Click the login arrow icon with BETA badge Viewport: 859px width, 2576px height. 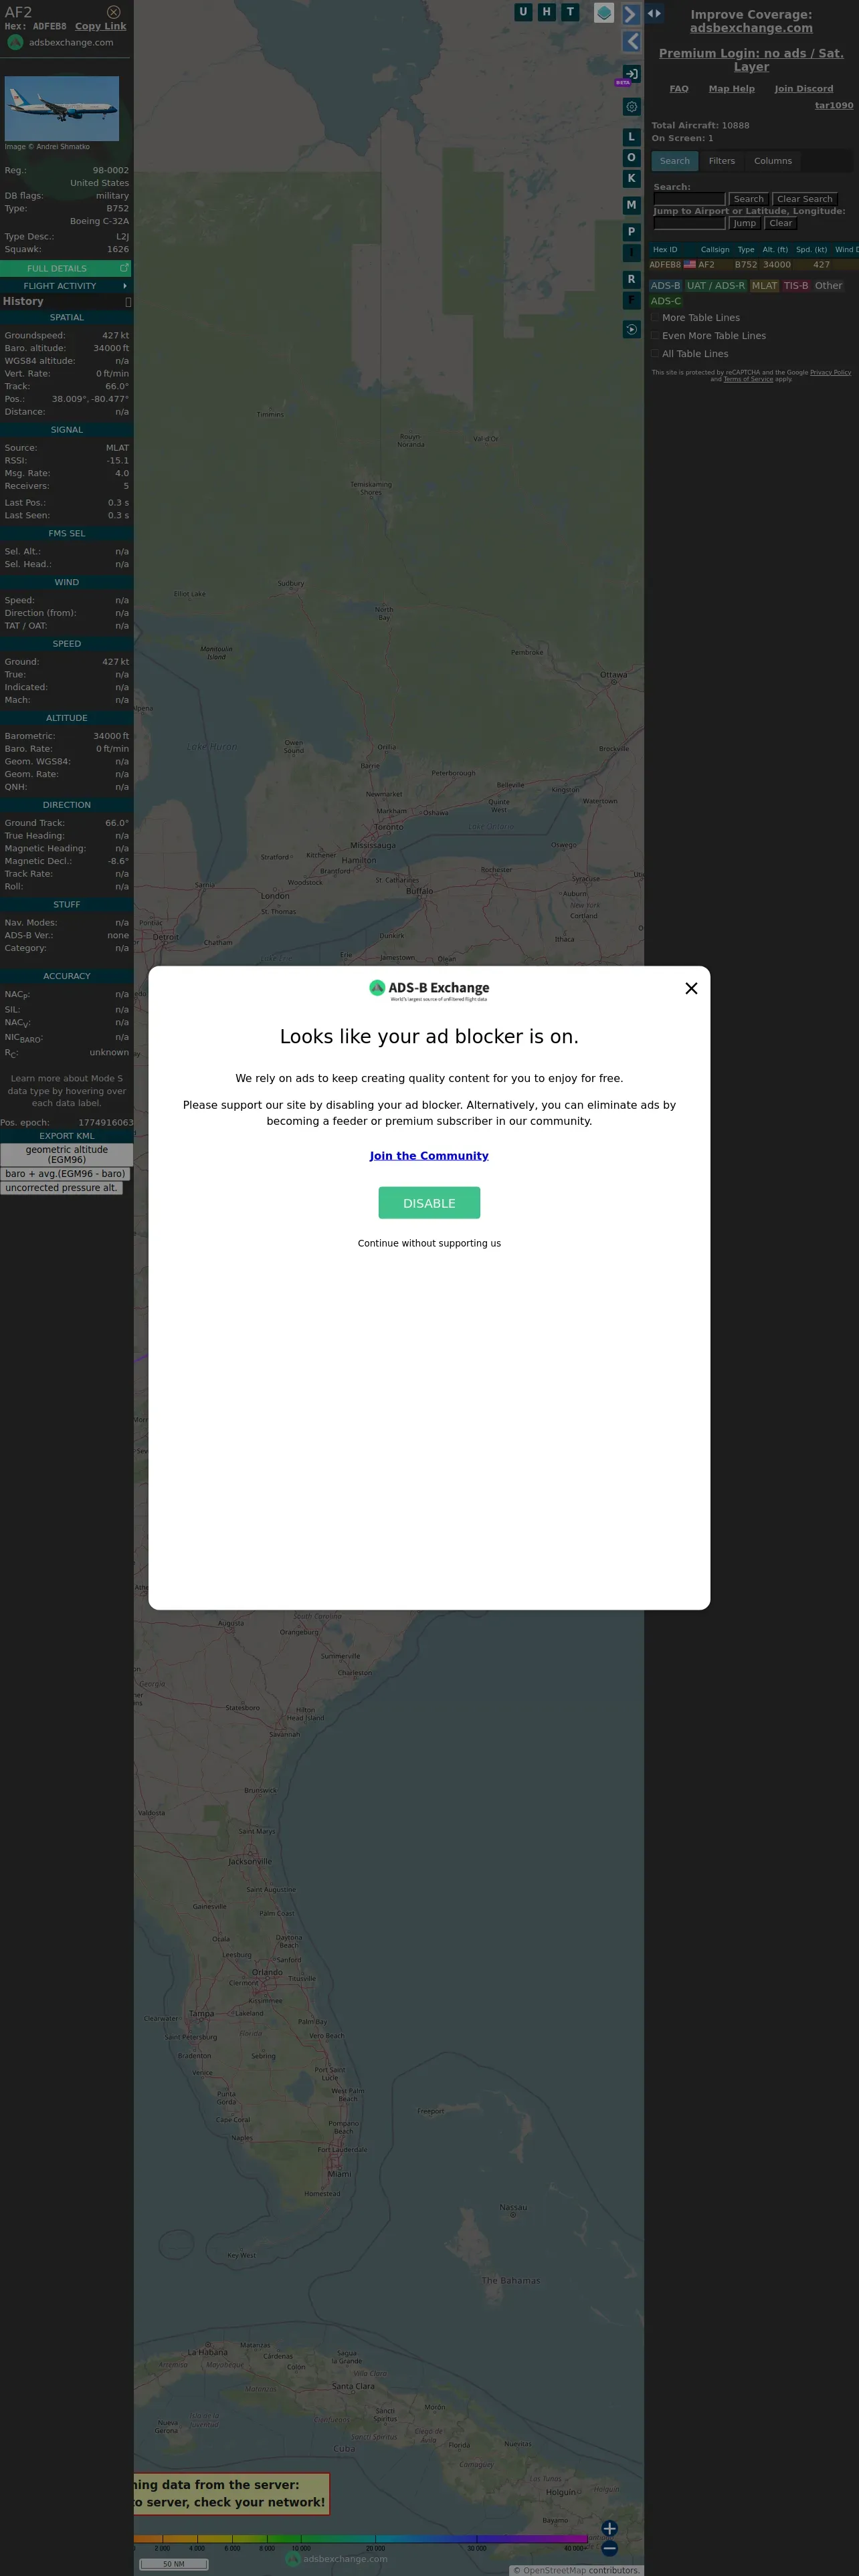coord(631,73)
